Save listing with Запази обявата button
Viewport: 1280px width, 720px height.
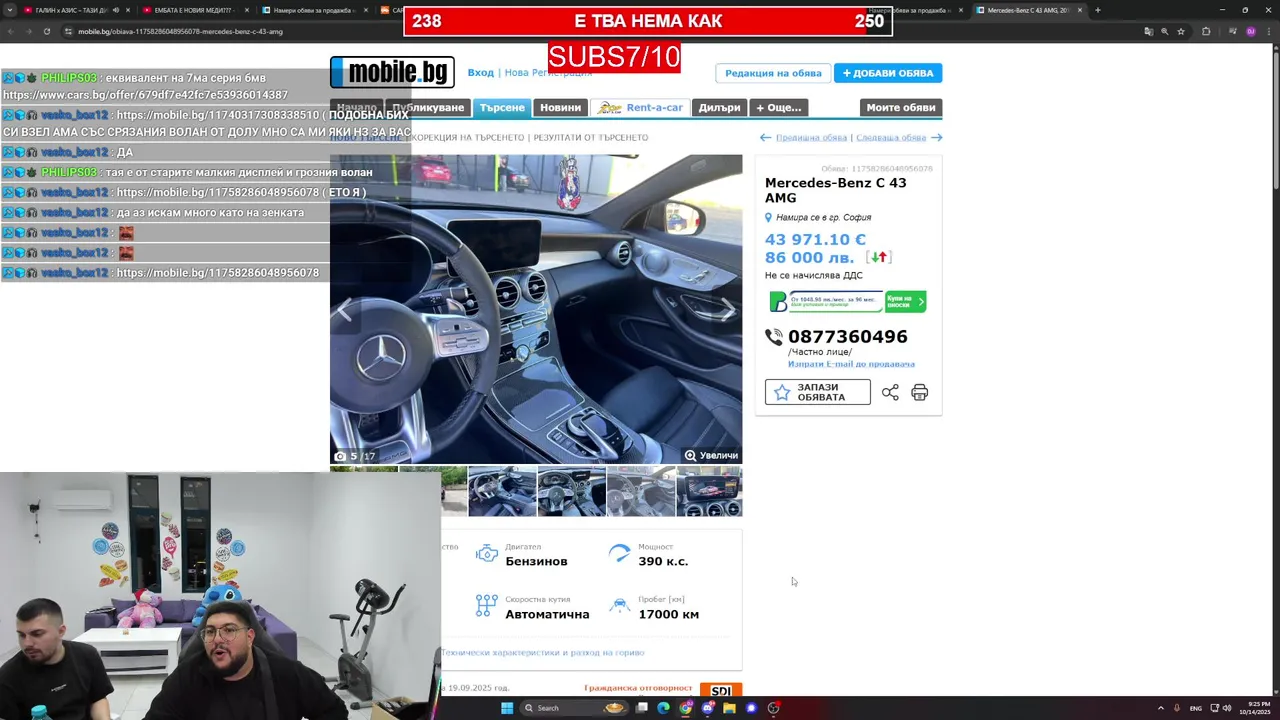click(x=818, y=392)
